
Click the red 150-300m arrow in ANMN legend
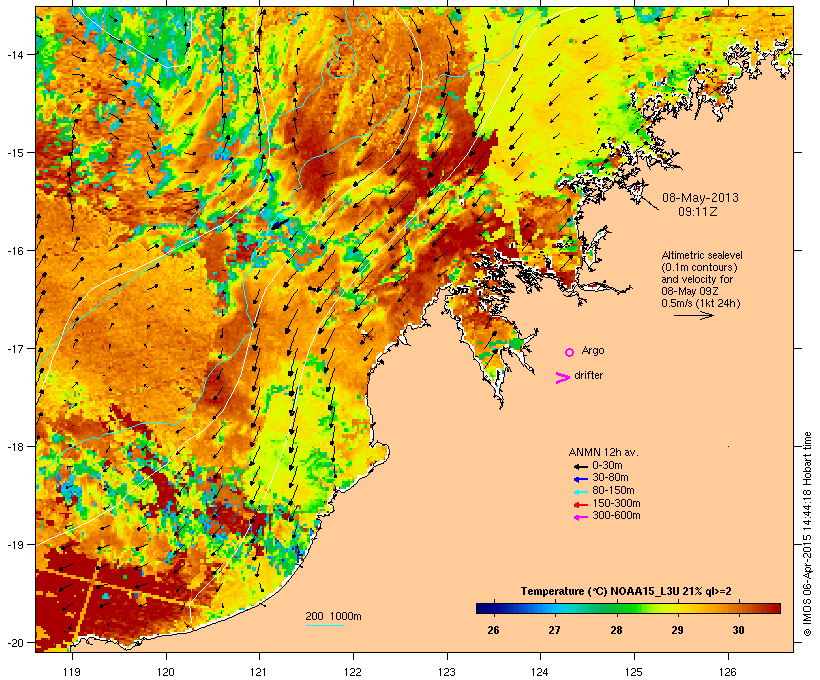click(x=580, y=504)
